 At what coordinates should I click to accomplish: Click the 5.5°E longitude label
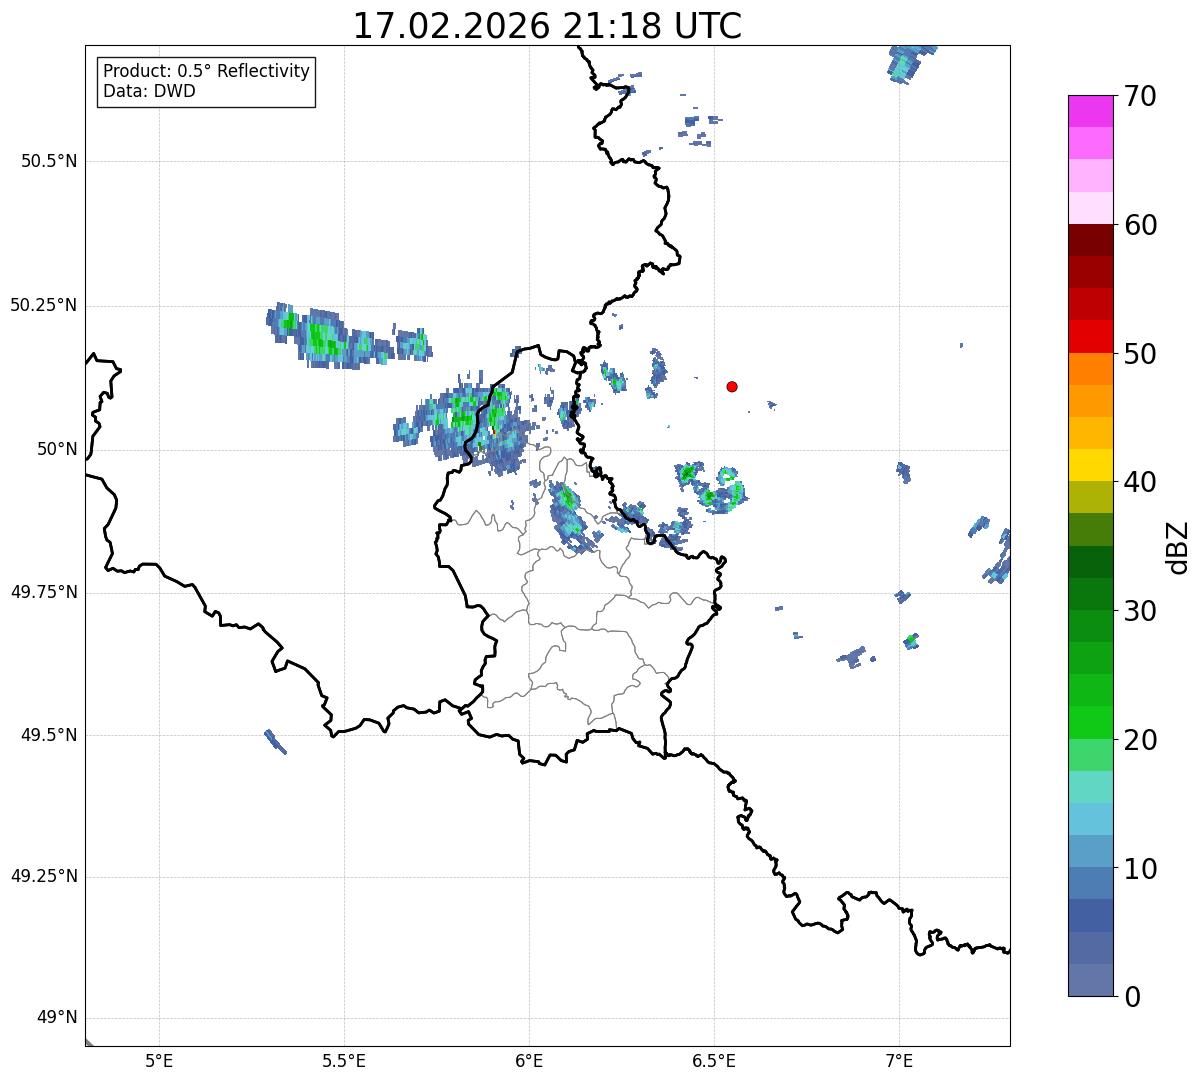click(344, 1060)
